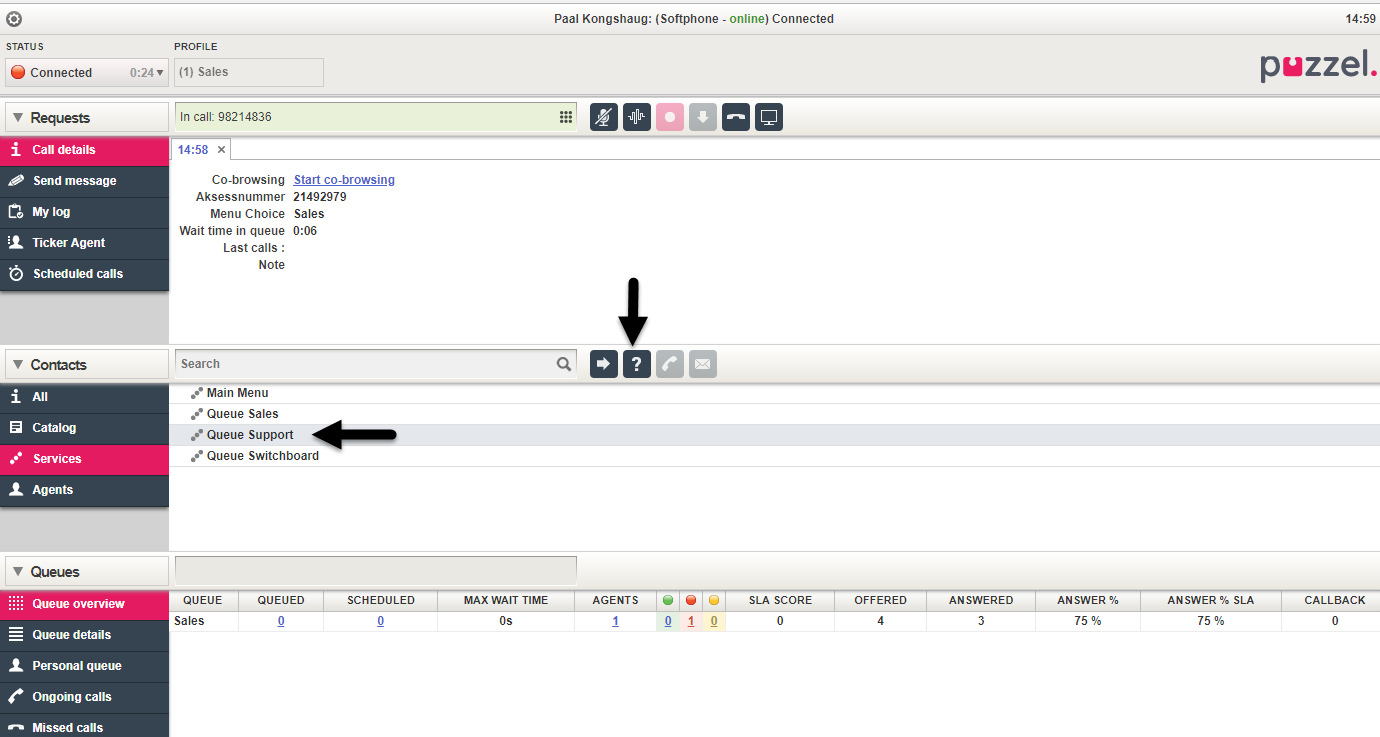Screen dimensions: 1380x737
Task: Mute the microphone during the call
Action: 603,117
